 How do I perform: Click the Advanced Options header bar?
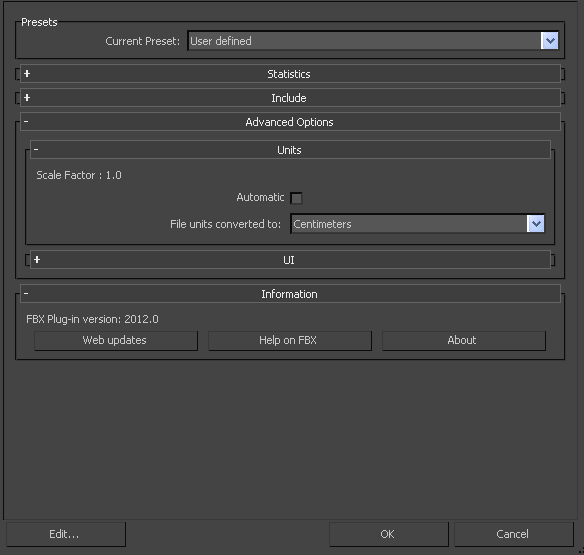click(x=290, y=122)
